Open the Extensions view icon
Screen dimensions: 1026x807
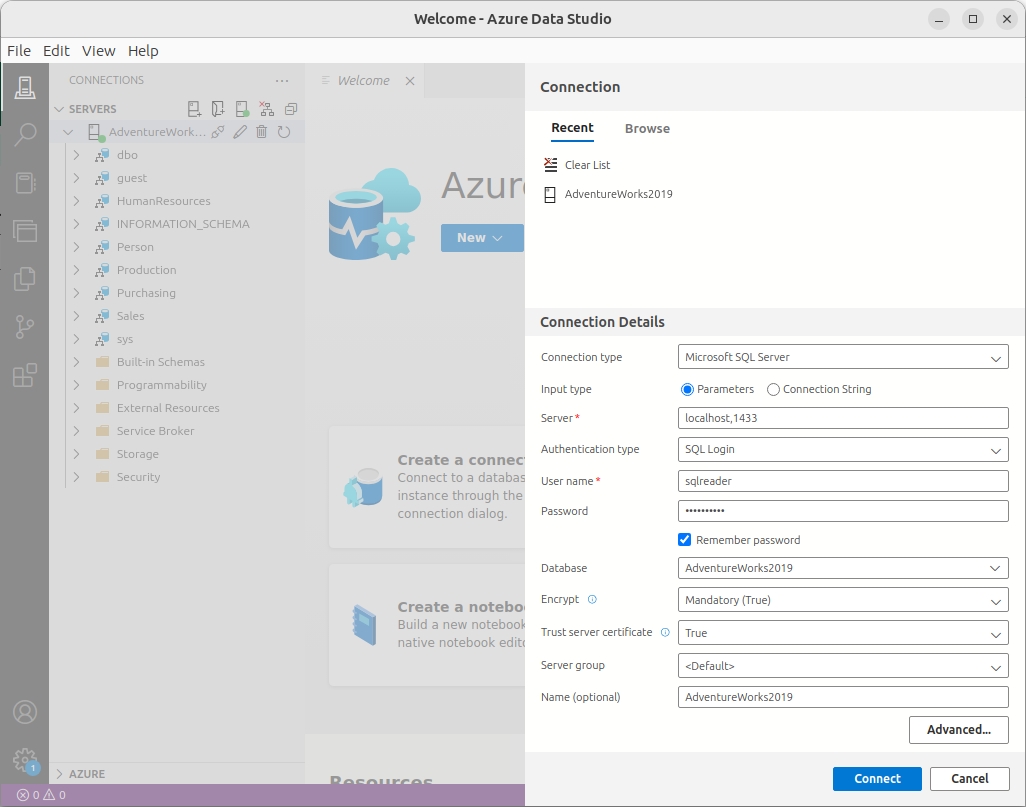click(25, 375)
